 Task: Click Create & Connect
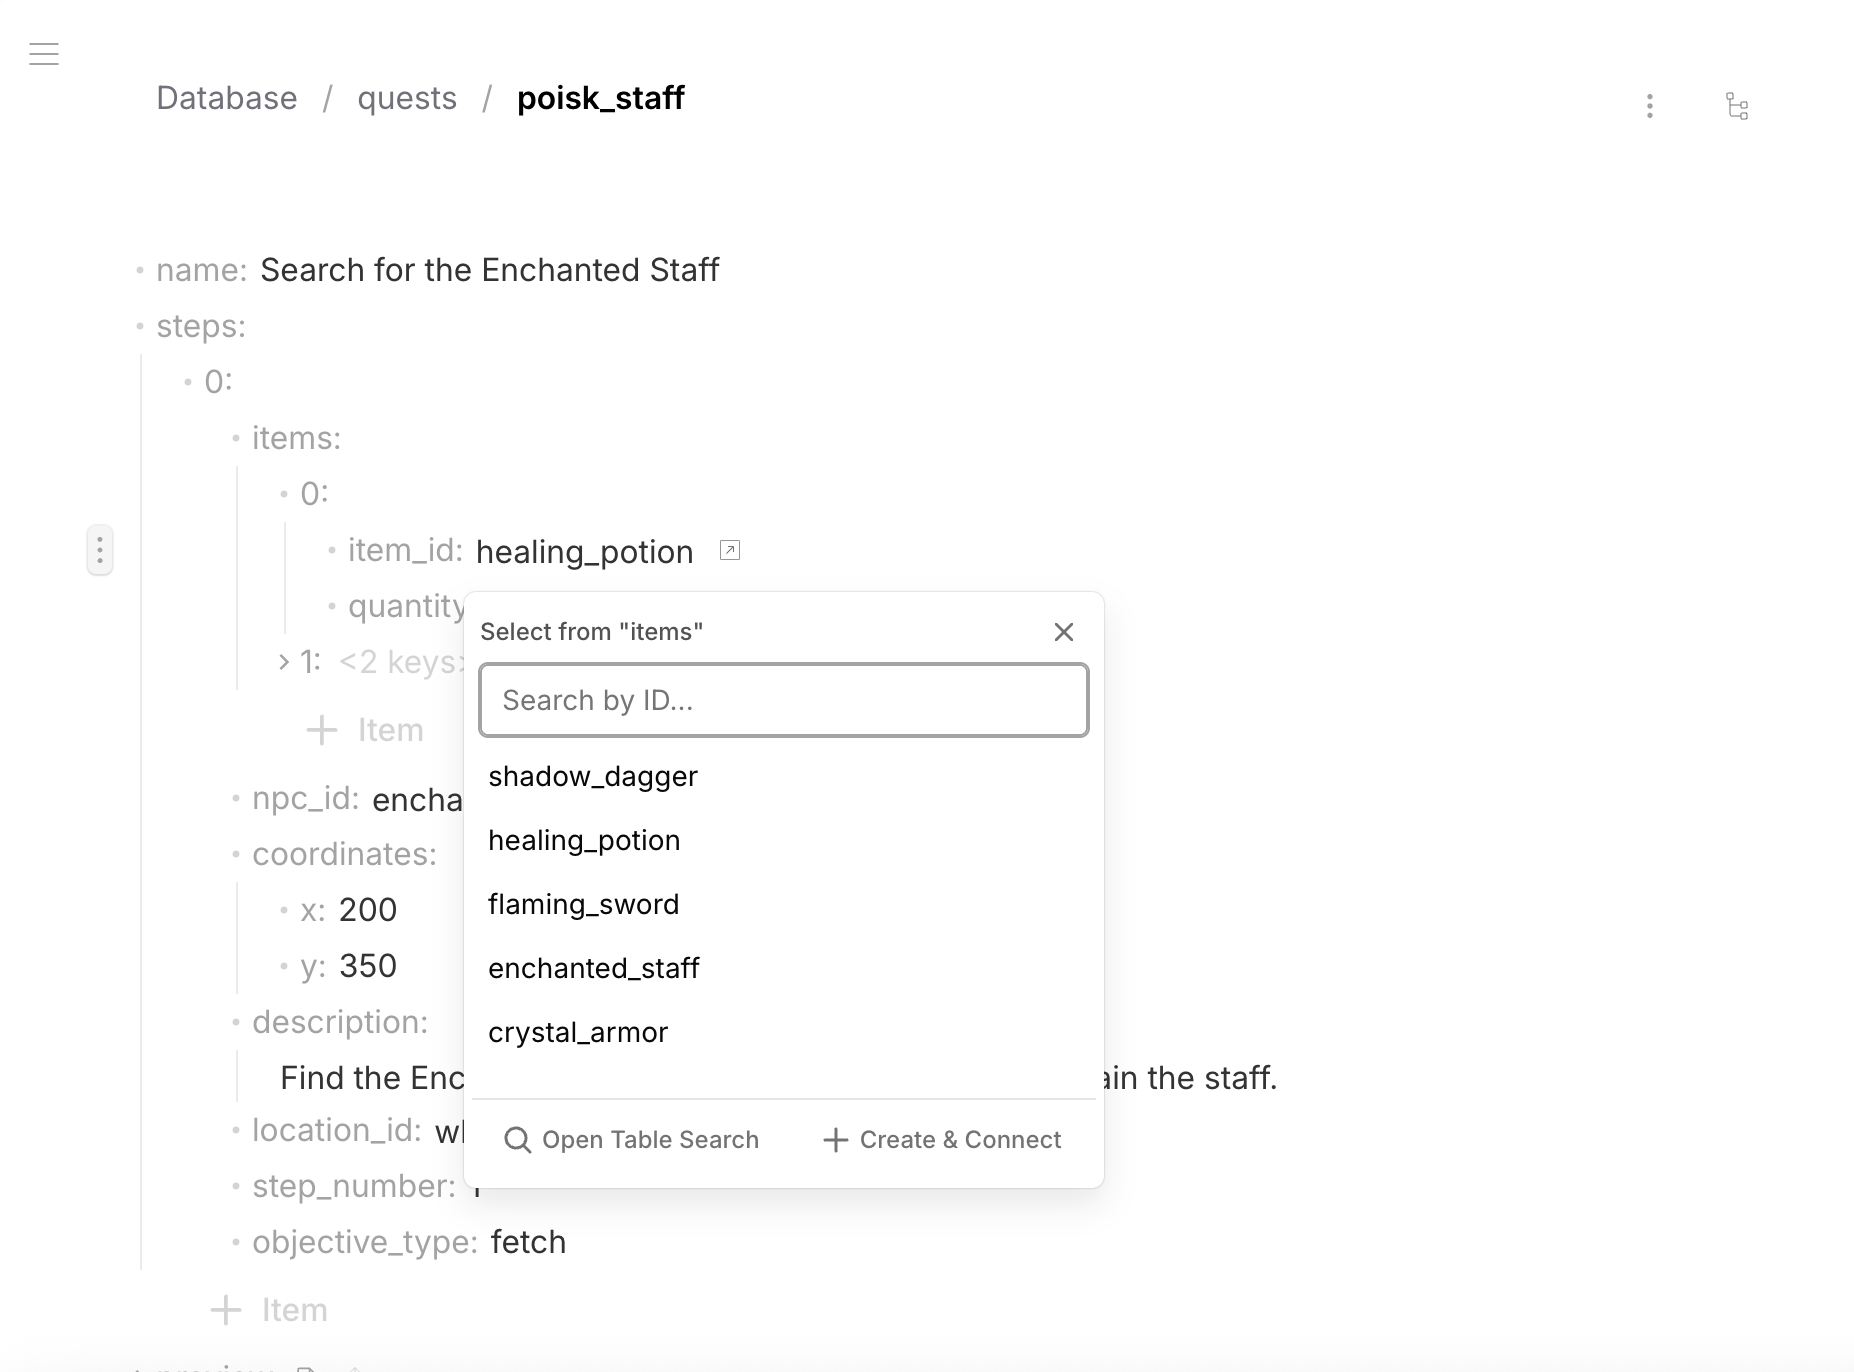click(959, 1139)
